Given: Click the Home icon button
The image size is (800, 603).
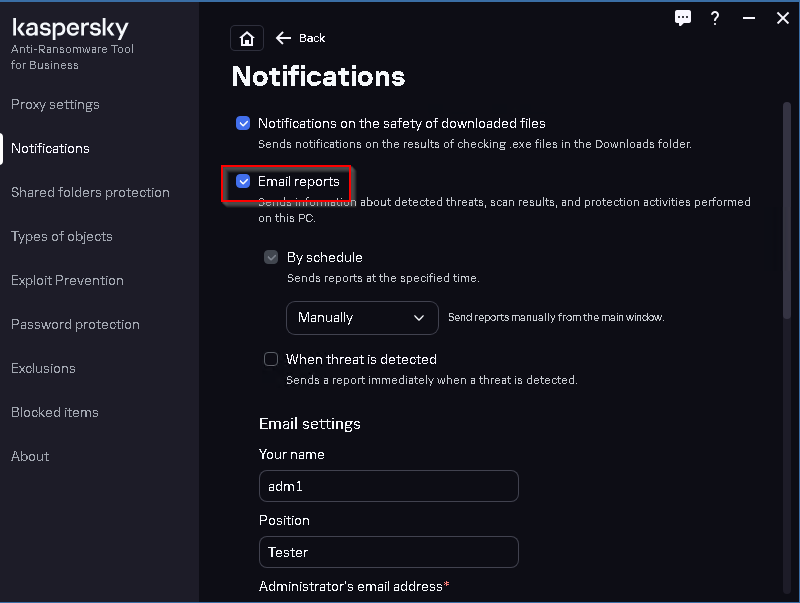Looking at the screenshot, I should pyautogui.click(x=247, y=38).
